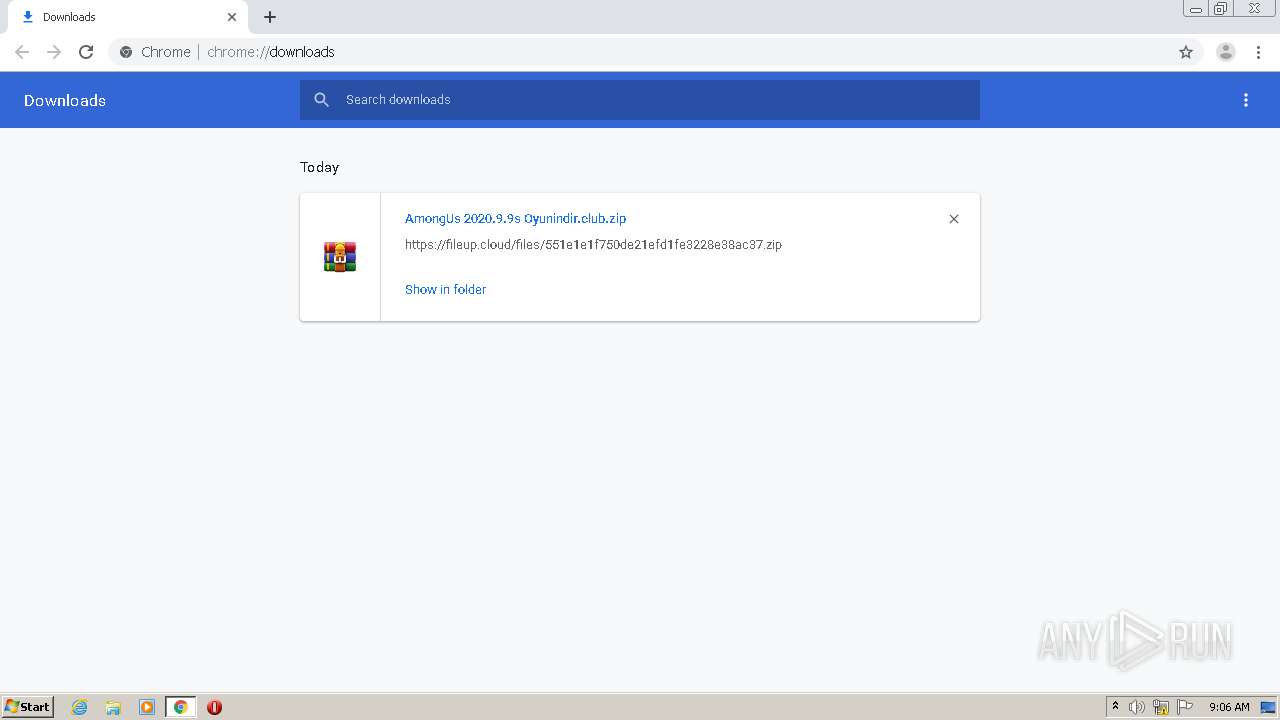
Task: Open the volume speaker tray icon
Action: click(x=1137, y=707)
